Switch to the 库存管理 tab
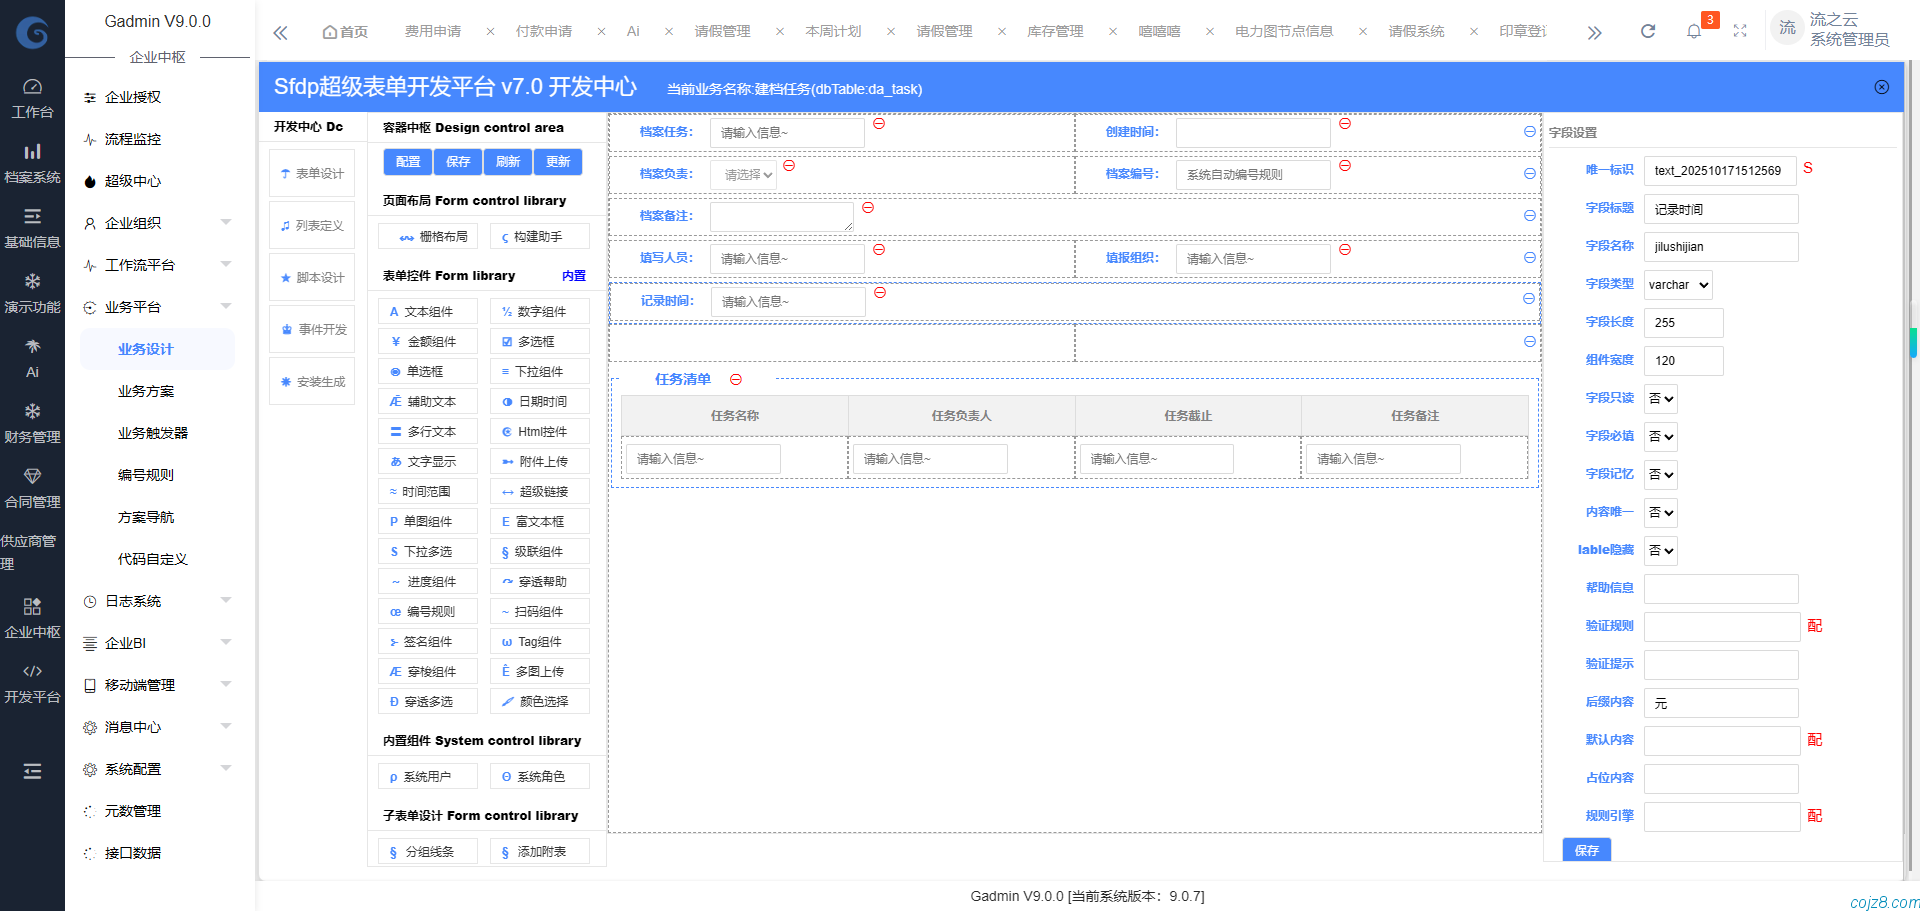1920x911 pixels. [x=1055, y=31]
